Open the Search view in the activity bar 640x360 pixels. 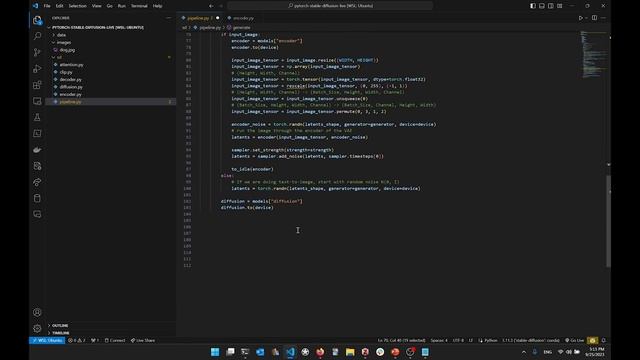37,36
